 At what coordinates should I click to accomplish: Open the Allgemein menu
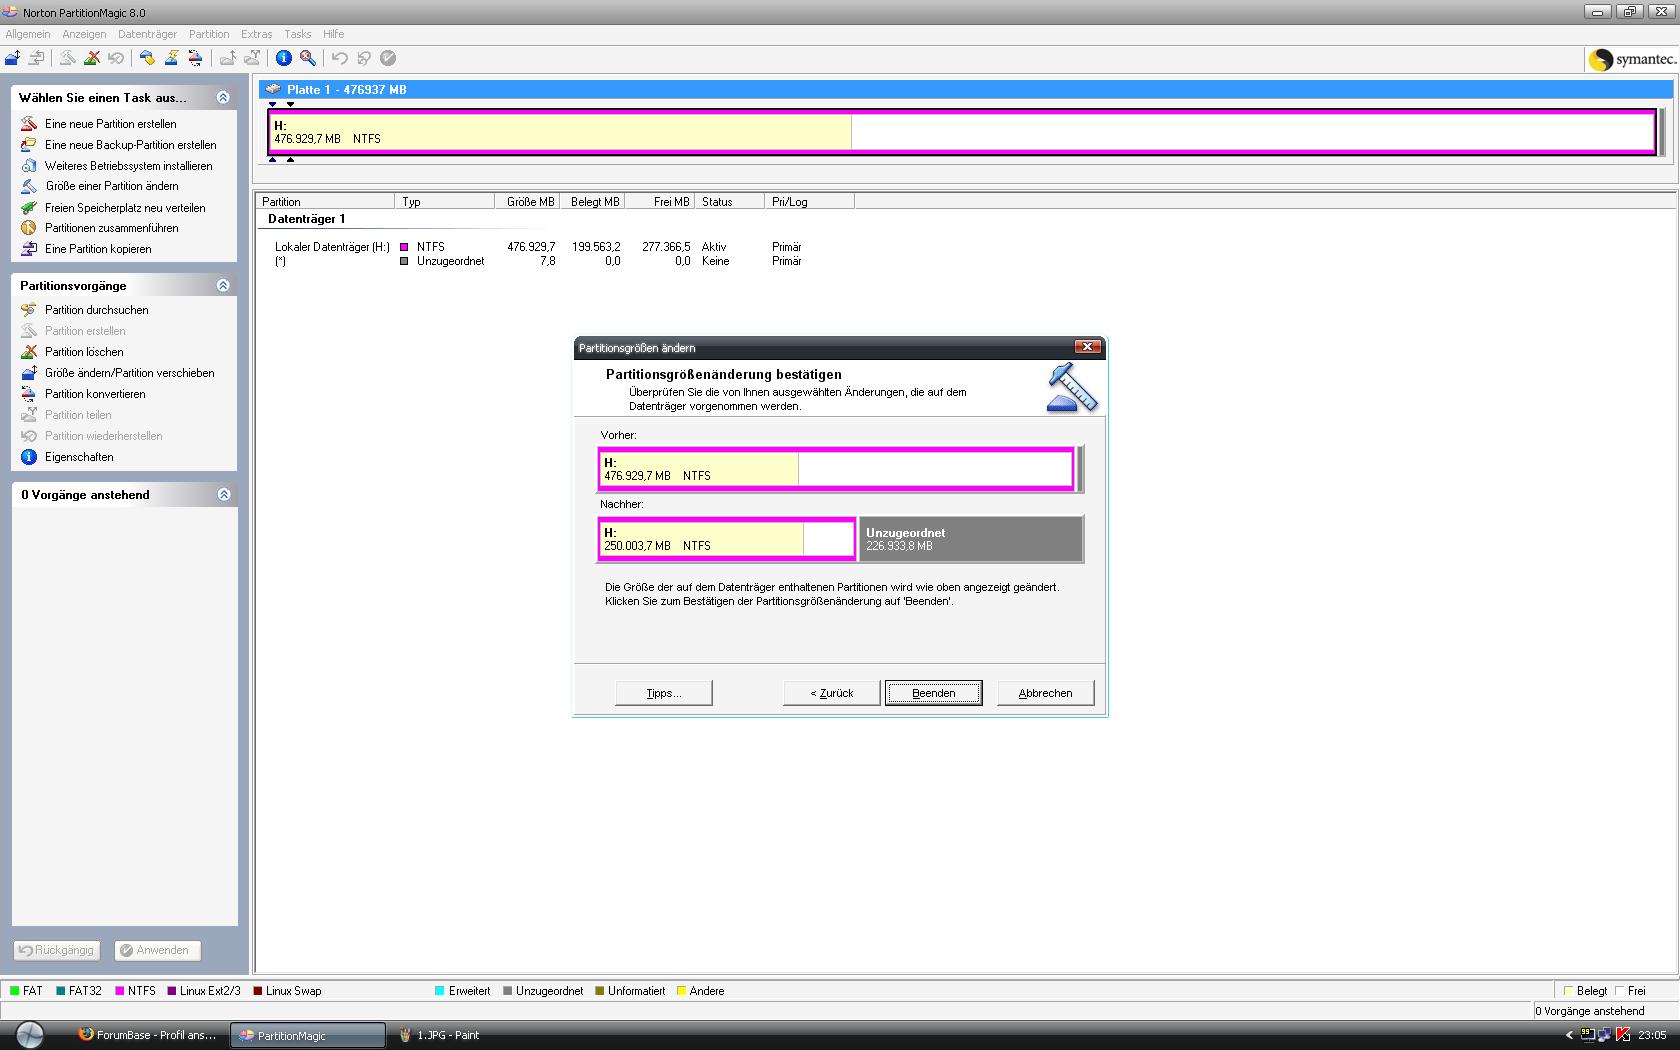[28, 34]
